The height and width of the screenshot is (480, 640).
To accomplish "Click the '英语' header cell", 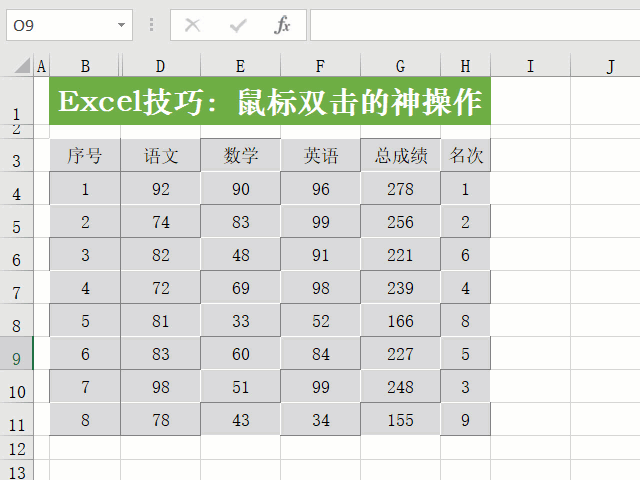I will click(320, 155).
